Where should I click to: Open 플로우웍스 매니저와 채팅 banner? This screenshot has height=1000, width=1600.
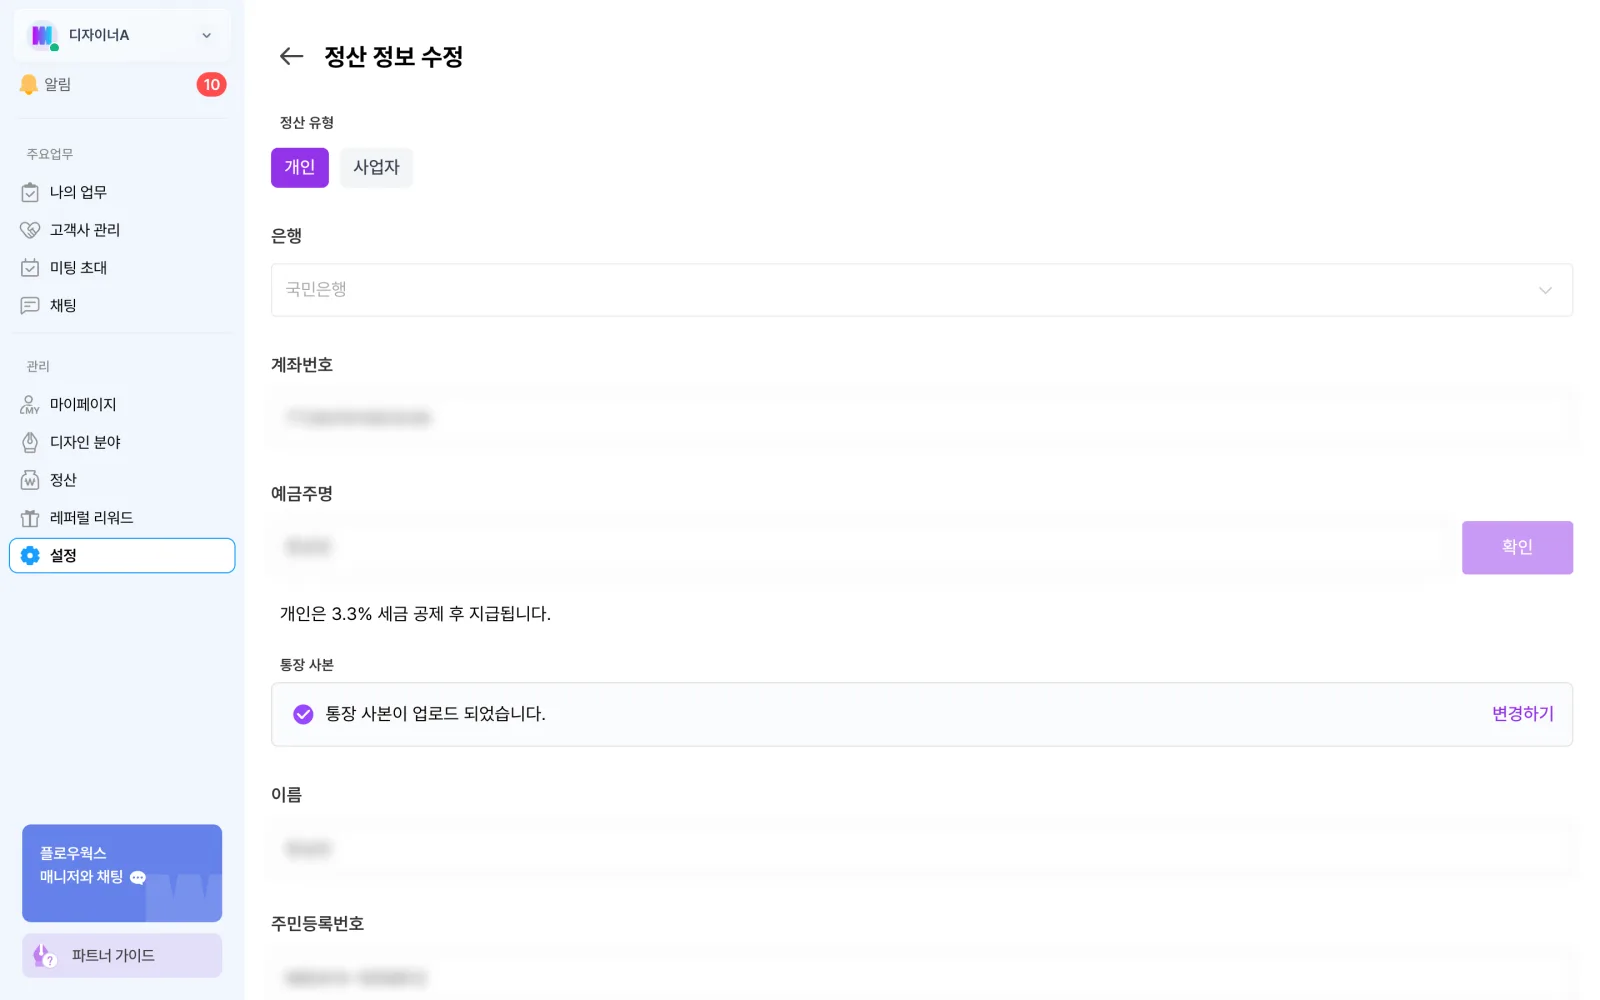pyautogui.click(x=122, y=873)
